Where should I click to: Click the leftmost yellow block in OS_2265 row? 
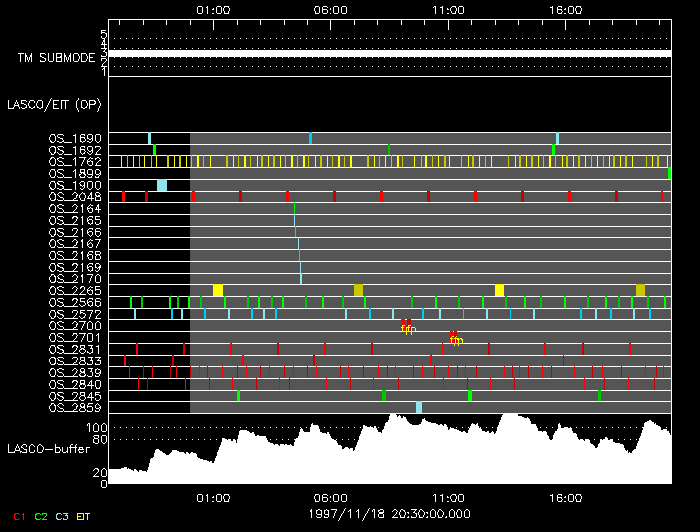pos(218,290)
